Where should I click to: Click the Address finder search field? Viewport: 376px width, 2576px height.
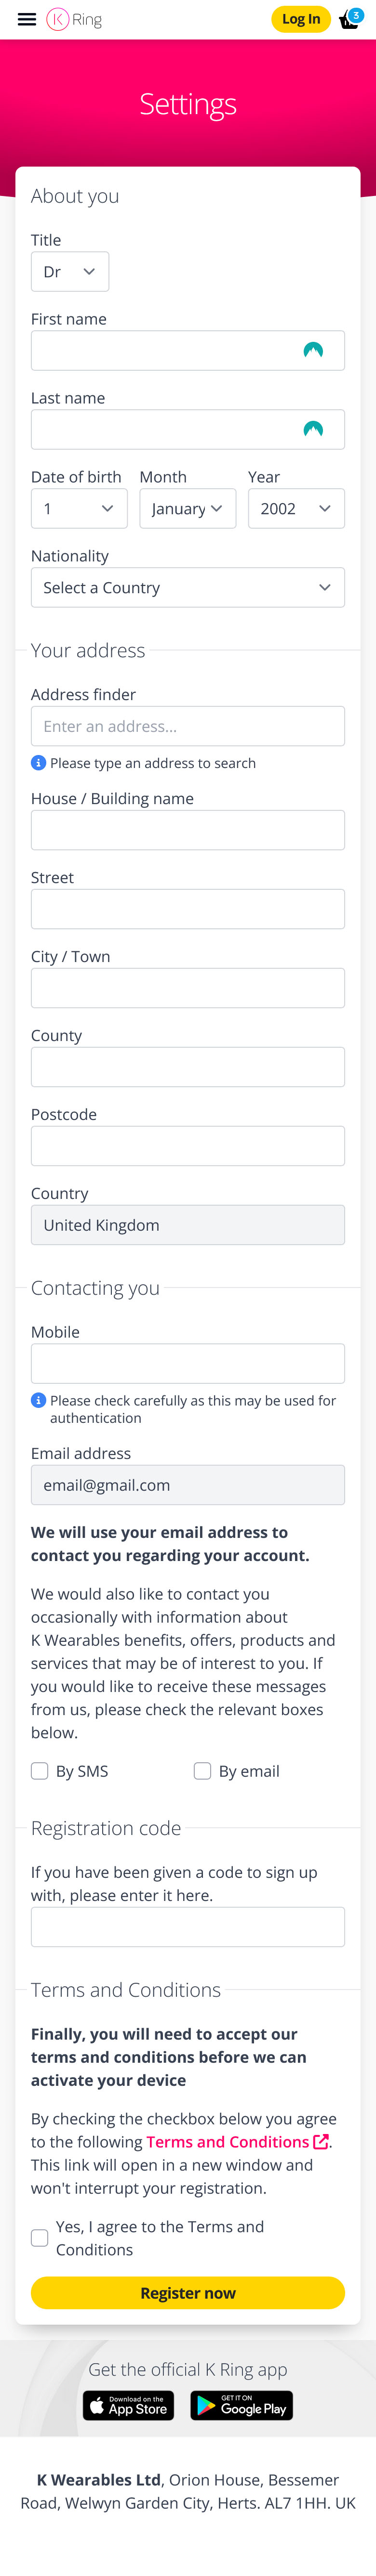click(x=188, y=726)
